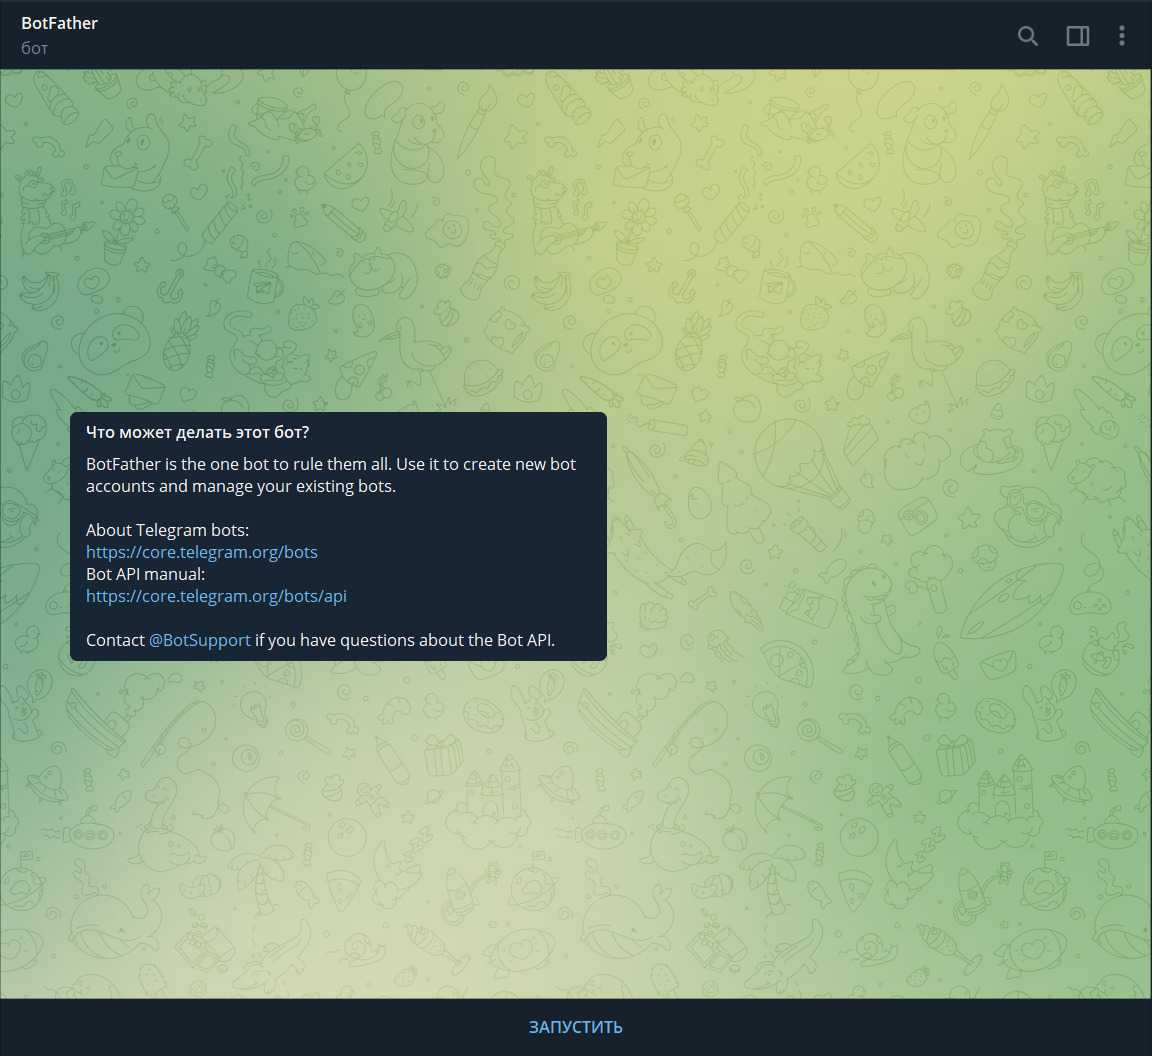Click the "Bot API manual:" line
The height and width of the screenshot is (1056, 1152).
[145, 574]
